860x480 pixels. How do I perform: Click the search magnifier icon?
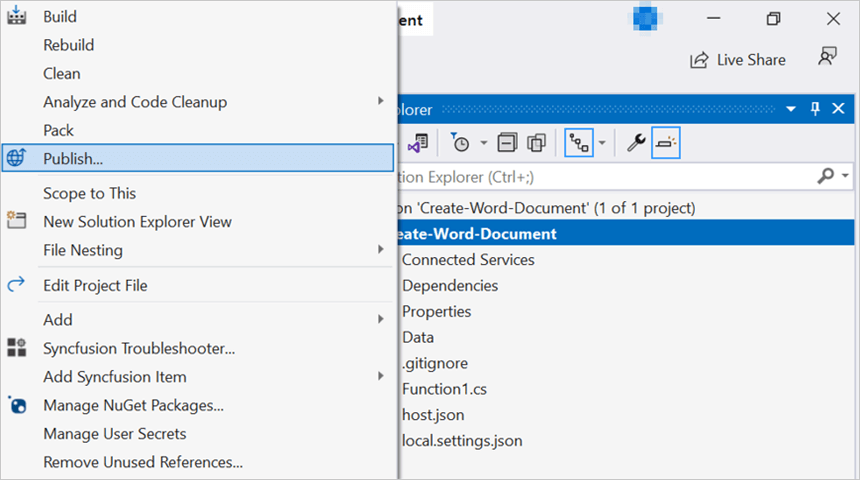pos(825,176)
